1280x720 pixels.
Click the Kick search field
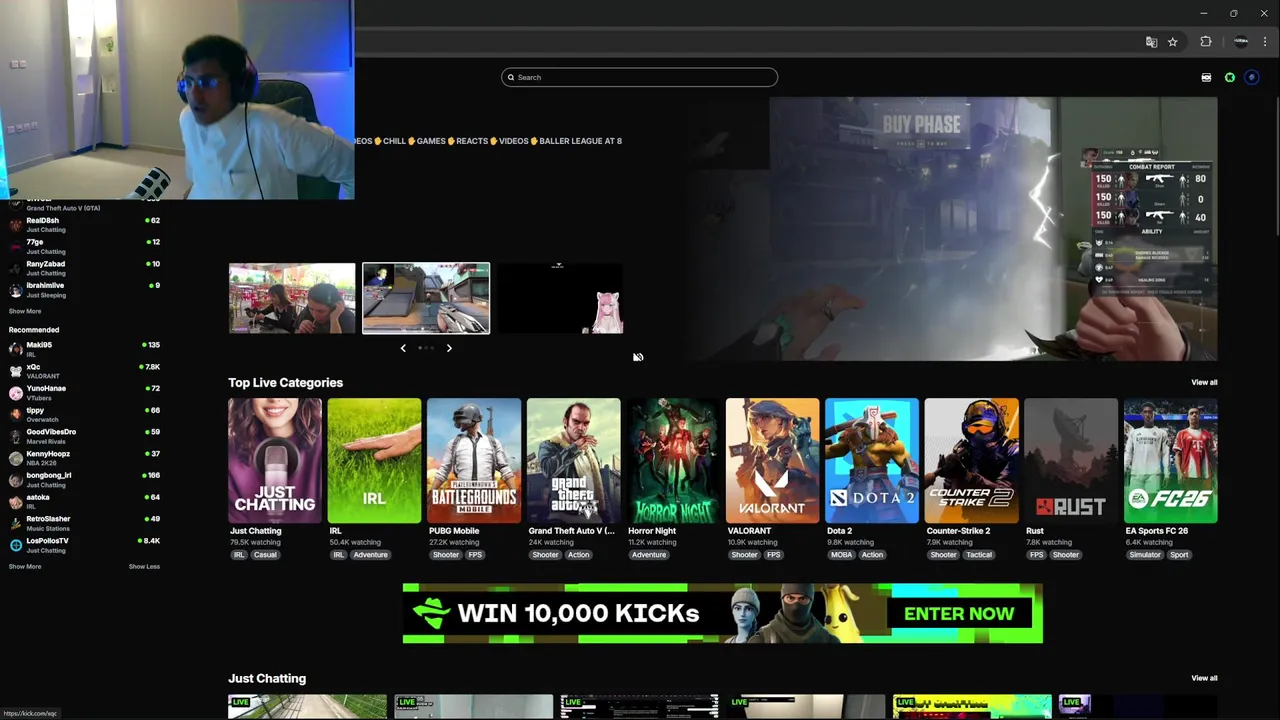[639, 77]
